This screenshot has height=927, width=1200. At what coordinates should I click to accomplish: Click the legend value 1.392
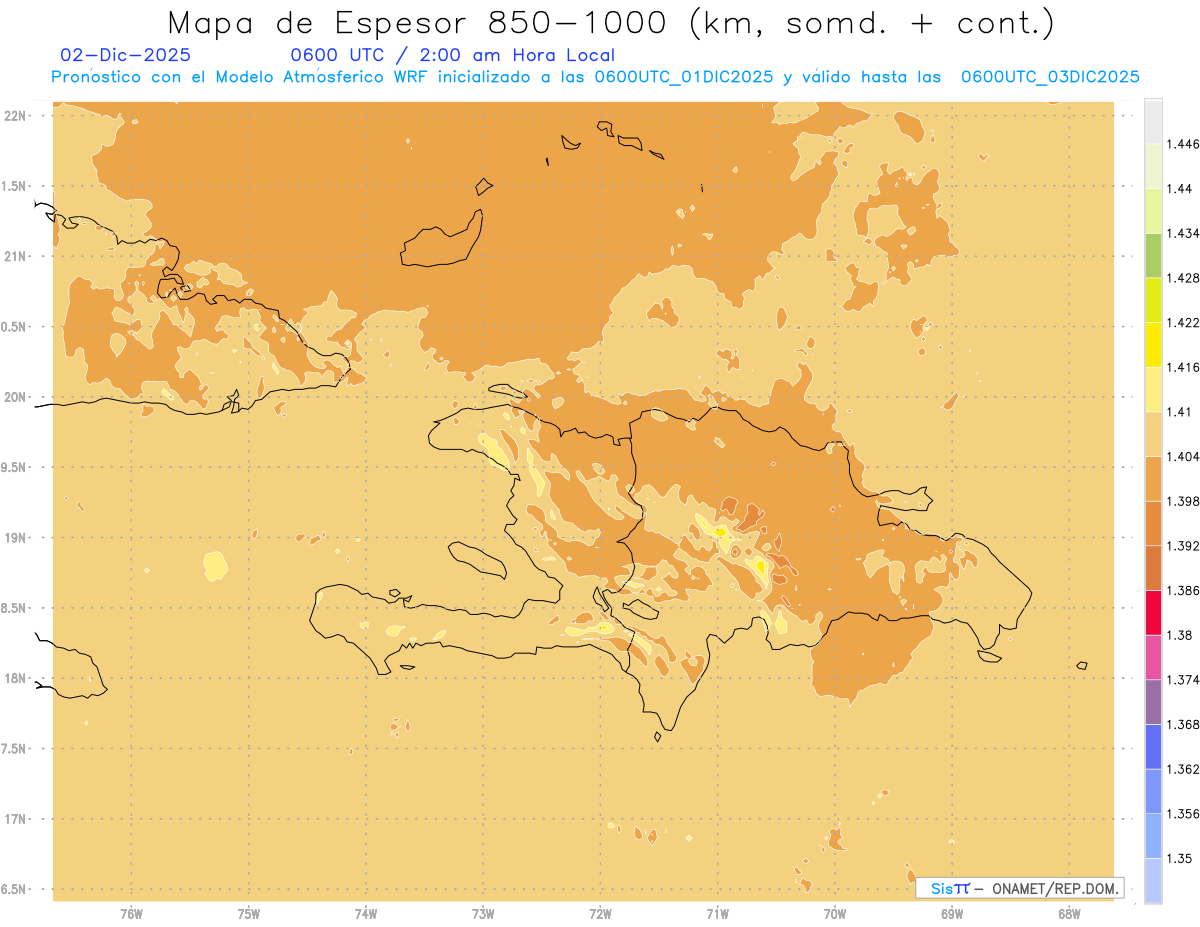pos(1182,546)
